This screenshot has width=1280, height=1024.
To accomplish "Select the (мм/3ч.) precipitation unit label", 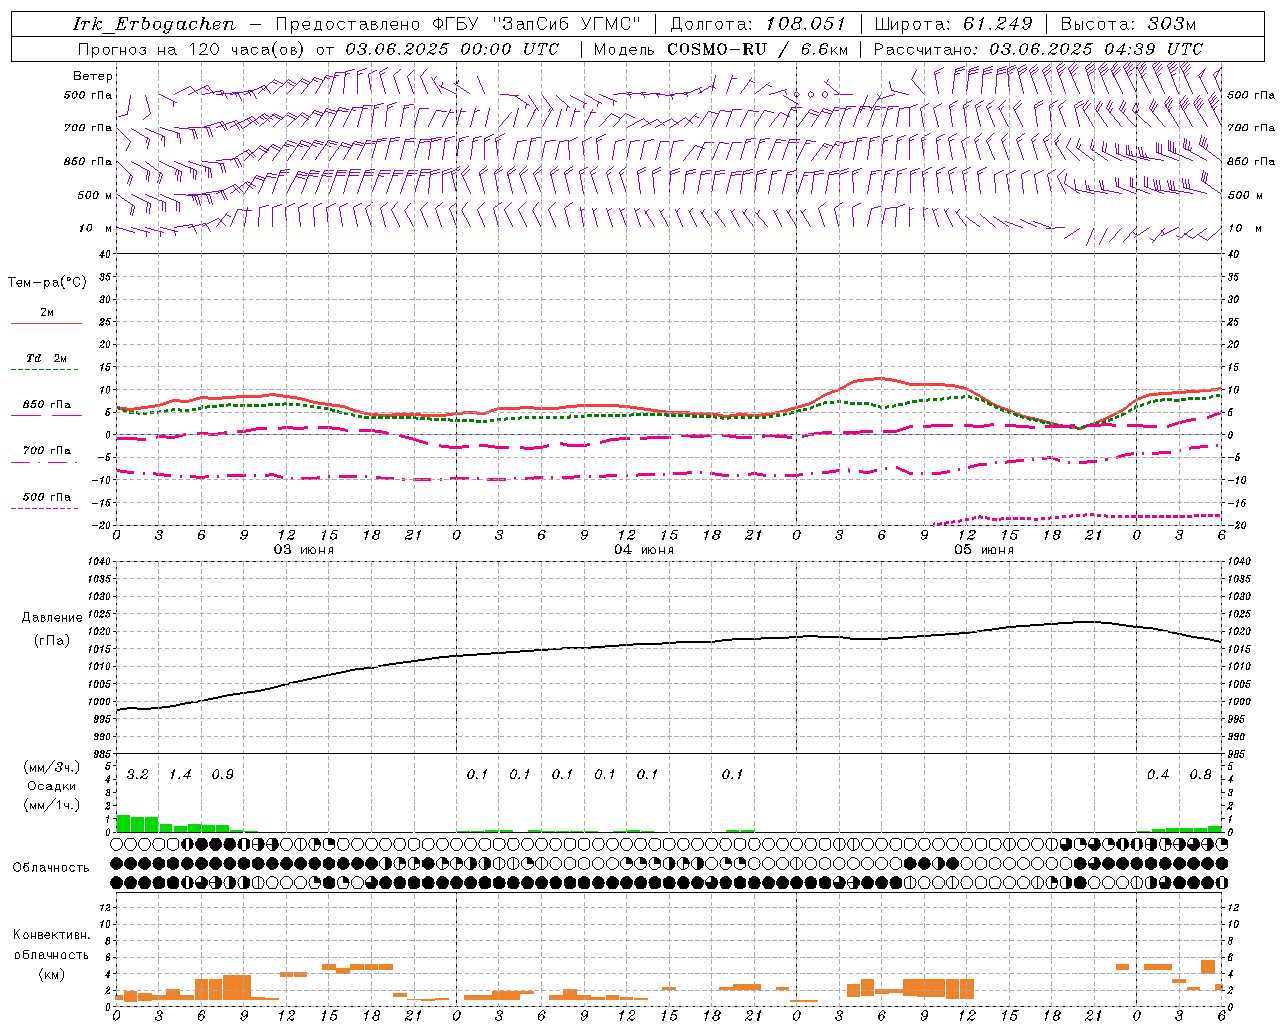I will pyautogui.click(x=51, y=768).
